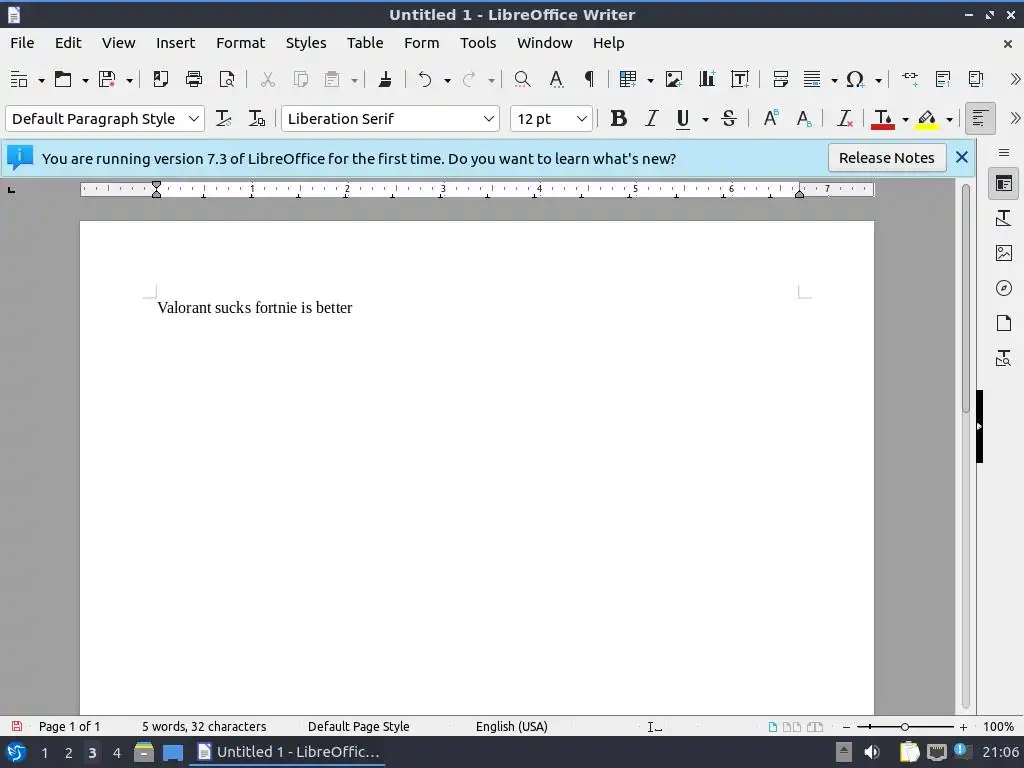Click New Style from Selection icon

(x=257, y=119)
